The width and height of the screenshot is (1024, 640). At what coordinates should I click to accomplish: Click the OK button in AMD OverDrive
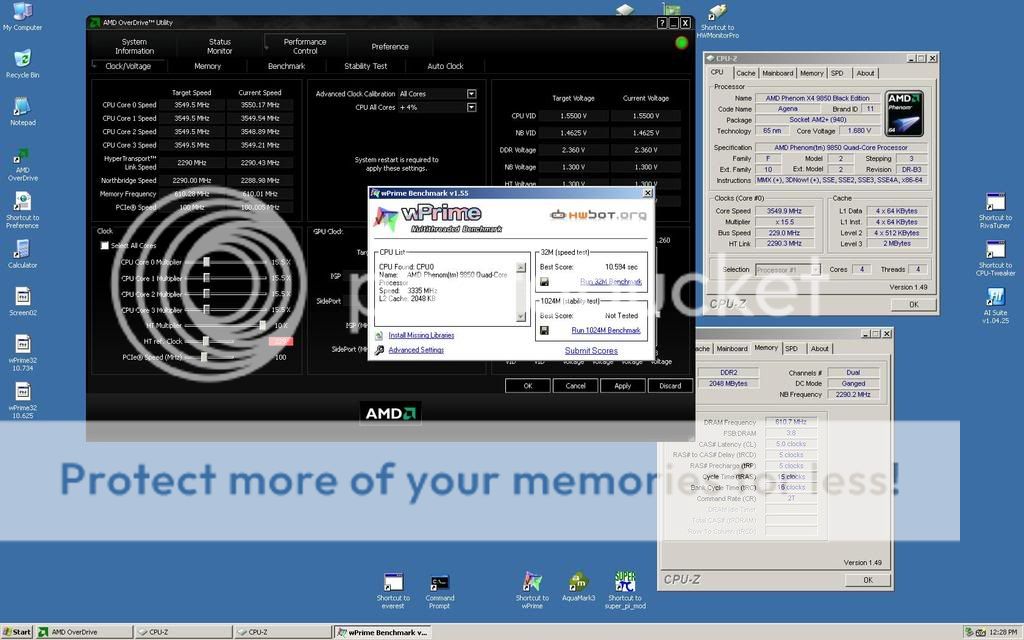point(528,386)
